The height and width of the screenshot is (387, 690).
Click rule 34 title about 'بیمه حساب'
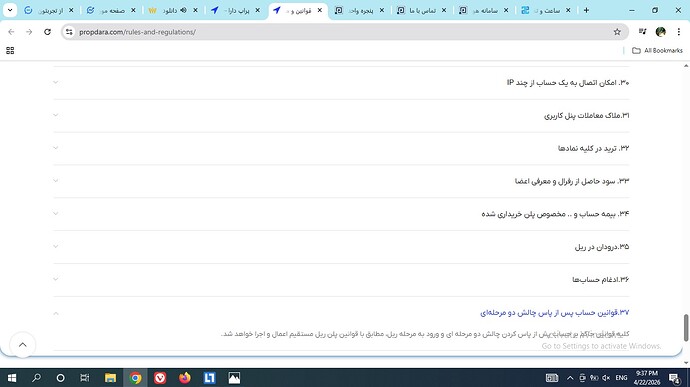click(x=555, y=214)
